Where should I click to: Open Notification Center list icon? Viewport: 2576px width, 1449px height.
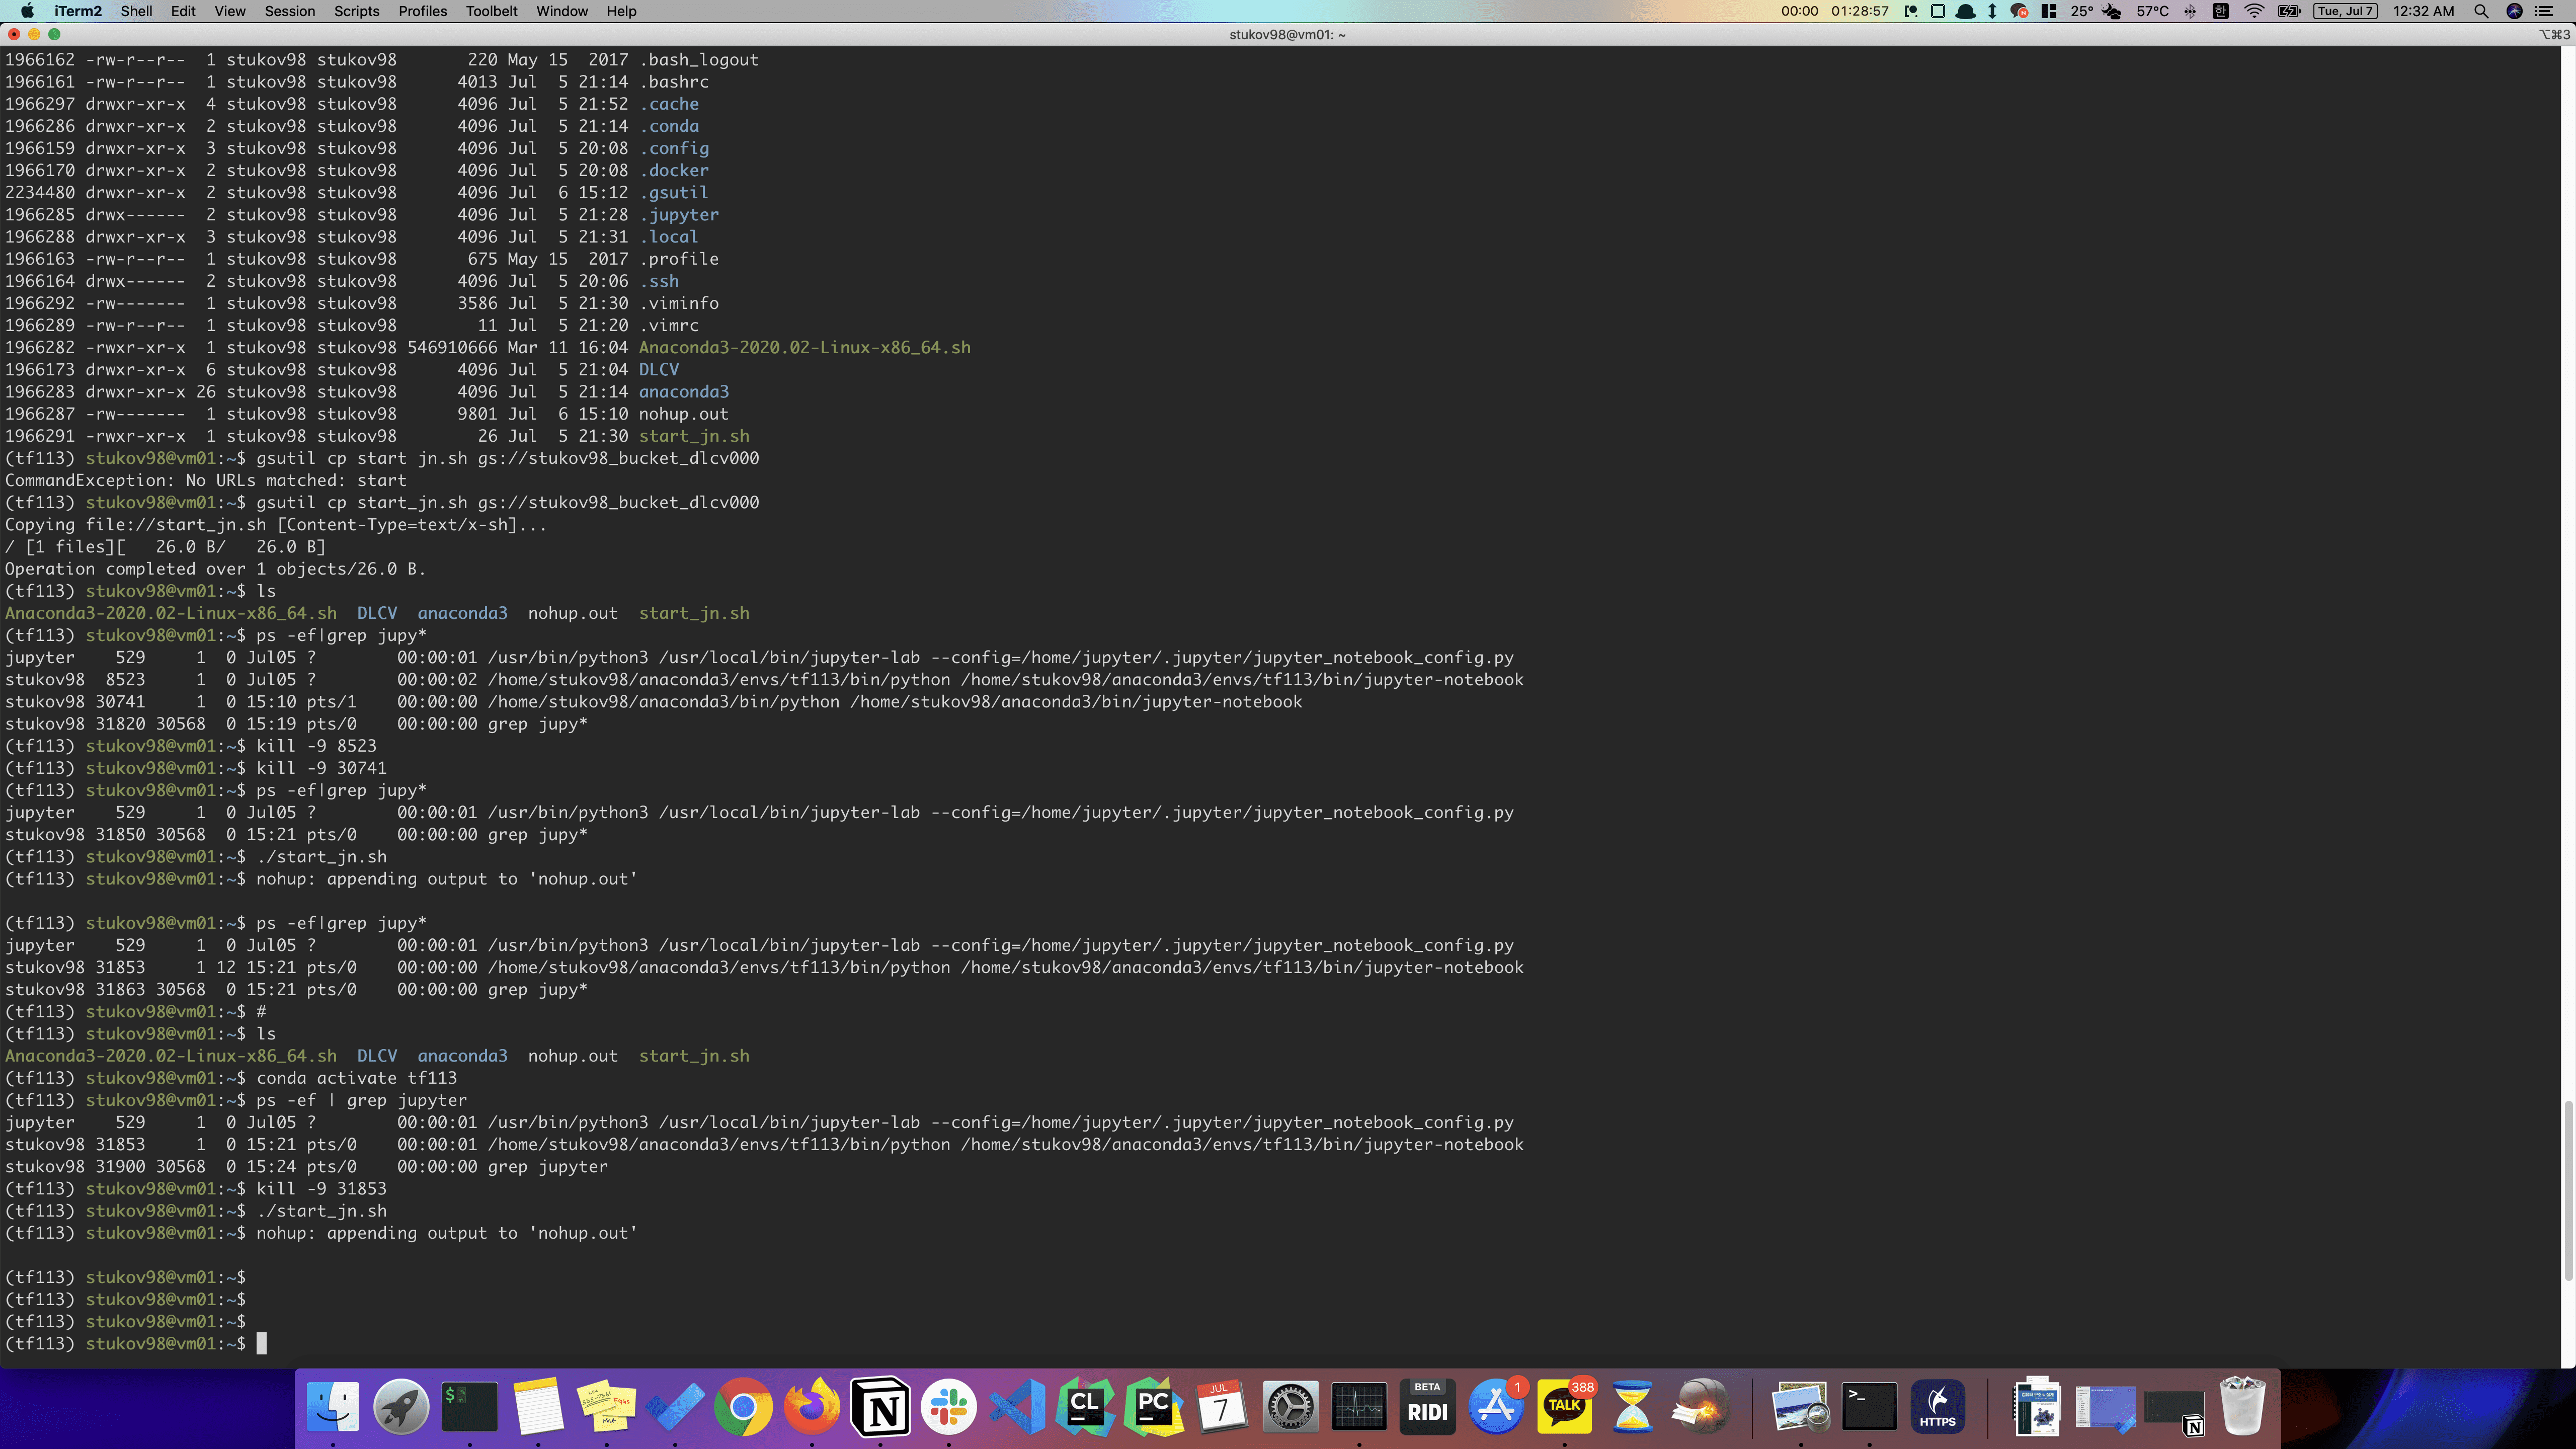click(x=2544, y=11)
